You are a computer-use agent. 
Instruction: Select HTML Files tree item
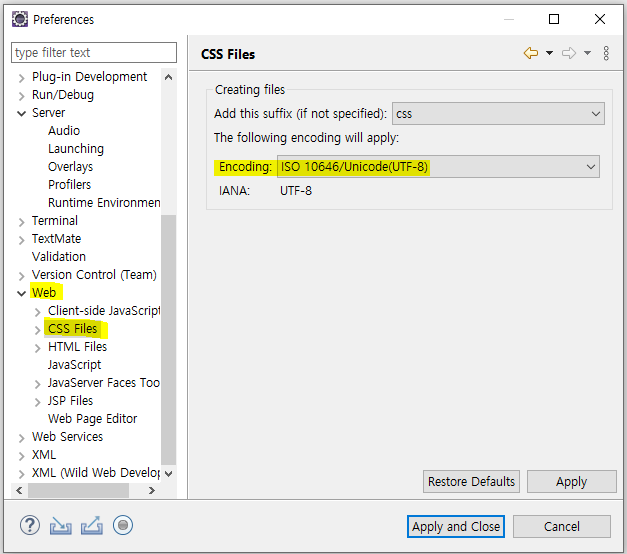(x=78, y=347)
